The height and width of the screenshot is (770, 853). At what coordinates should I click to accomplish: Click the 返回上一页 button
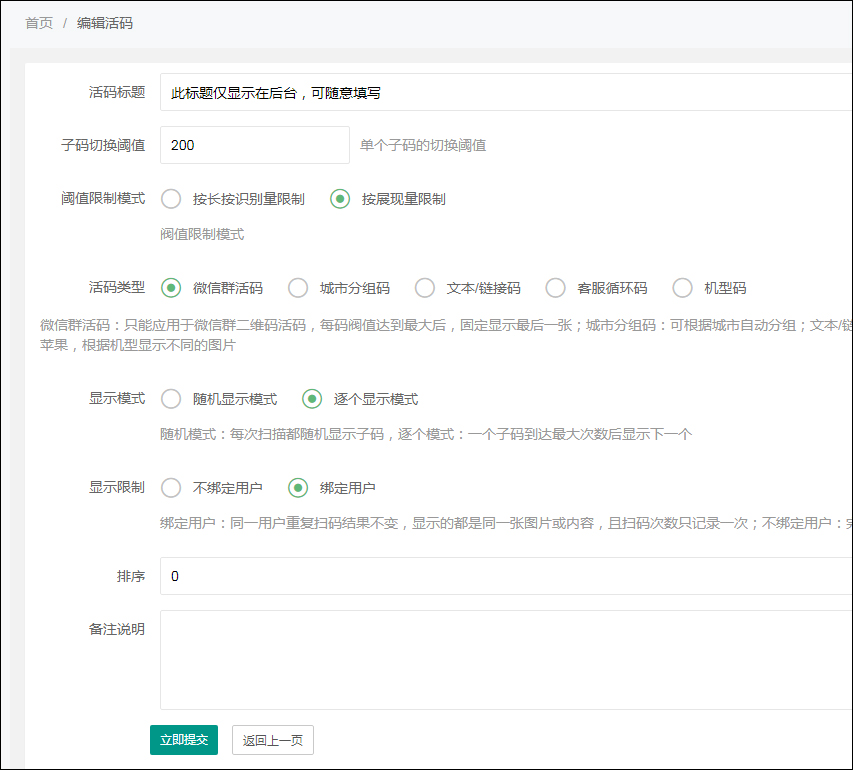pyautogui.click(x=272, y=740)
